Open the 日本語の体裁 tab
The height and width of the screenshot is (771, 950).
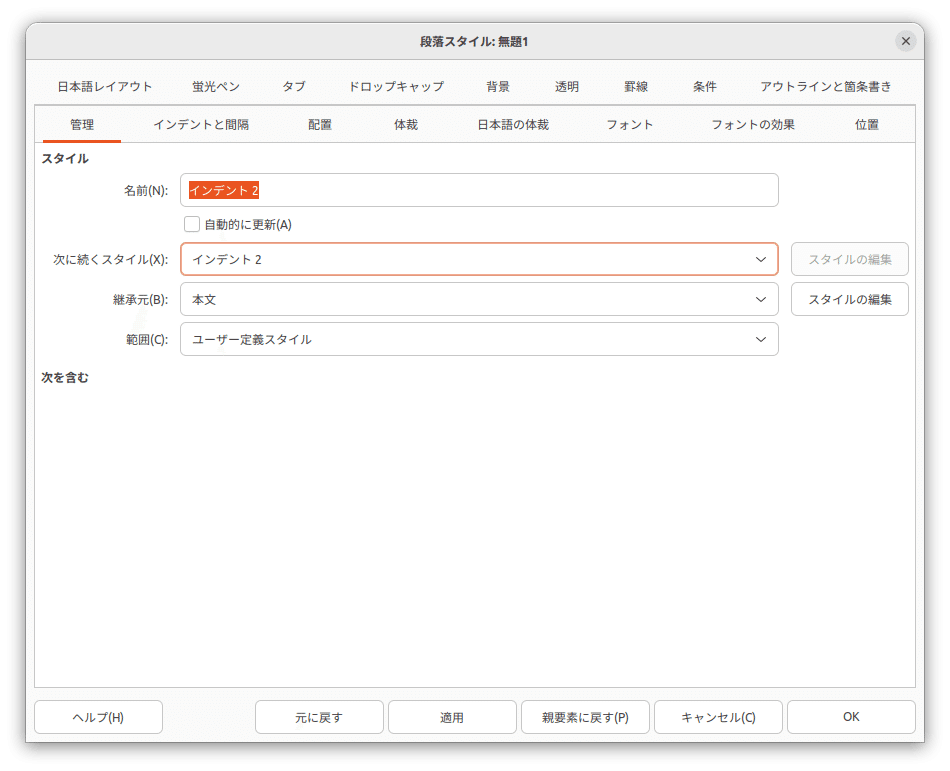click(513, 125)
